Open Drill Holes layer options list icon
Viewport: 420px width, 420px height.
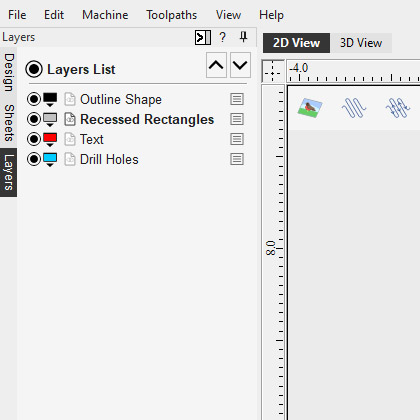237,159
